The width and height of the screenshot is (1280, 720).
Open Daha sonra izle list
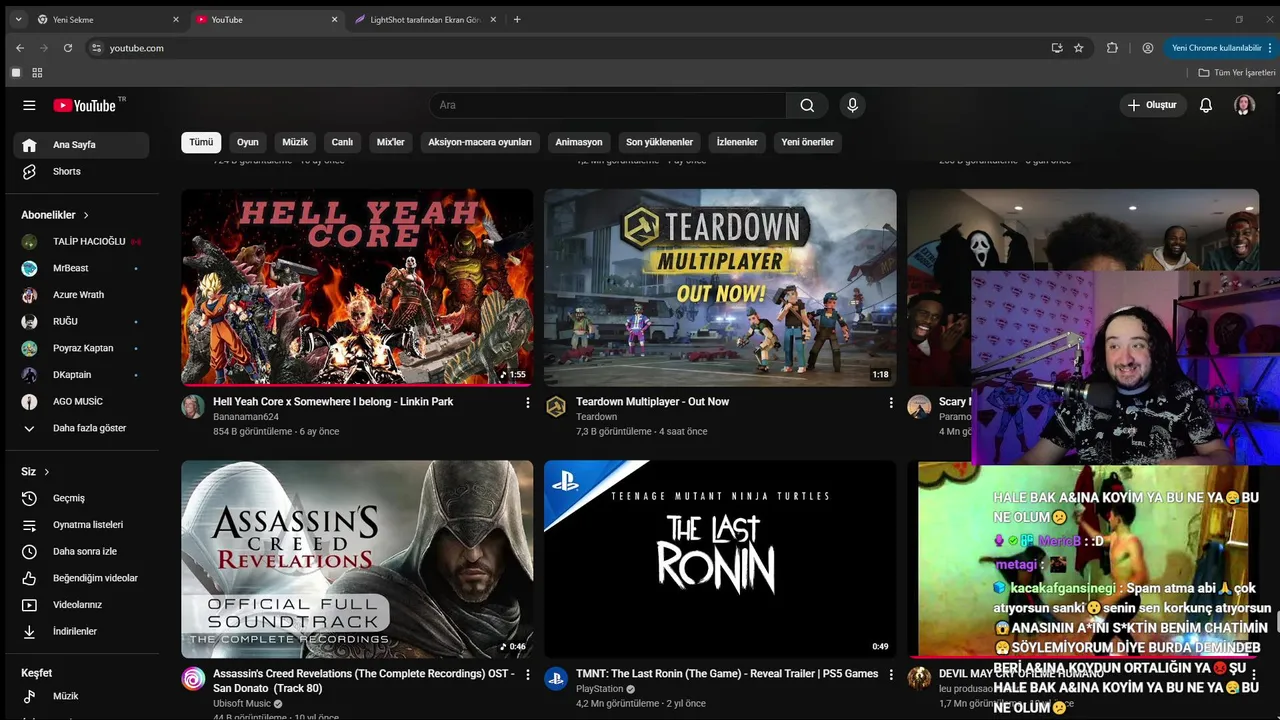[x=81, y=551]
